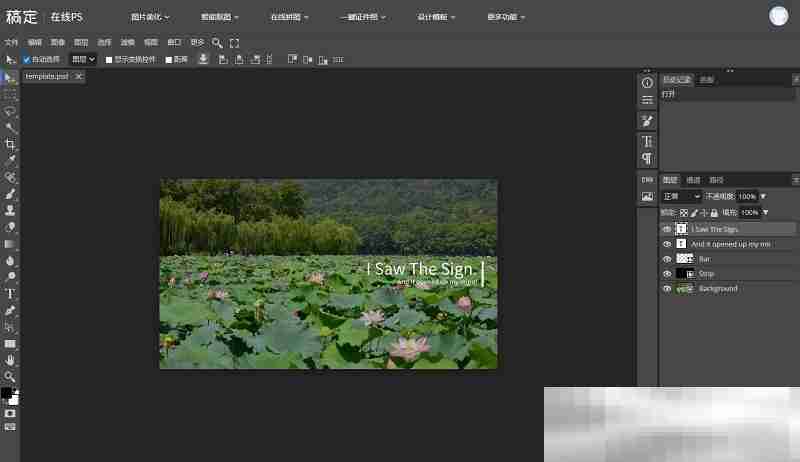Expand the fifth top navigation dropdown

coord(436,17)
